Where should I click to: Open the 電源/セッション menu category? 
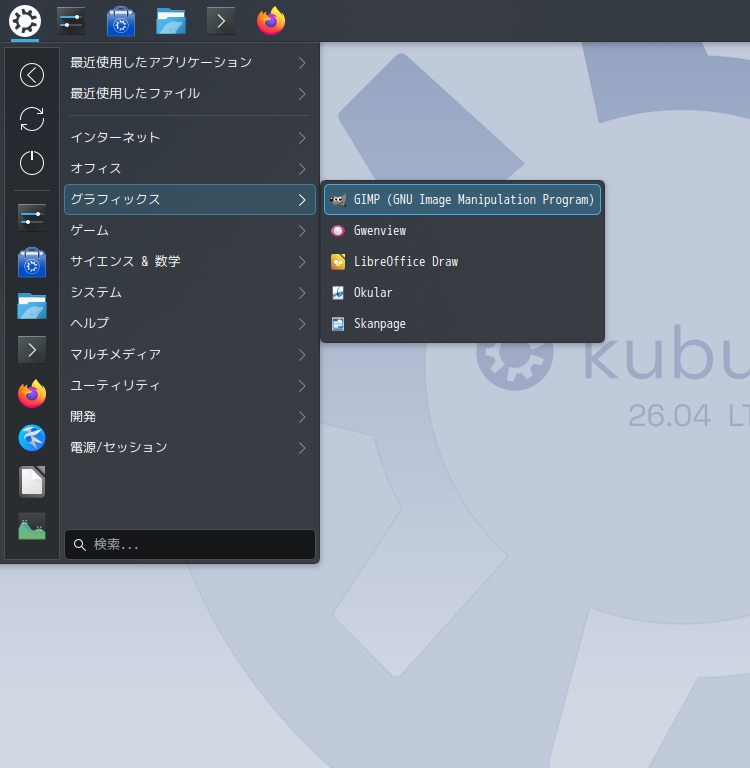[x=190, y=448]
